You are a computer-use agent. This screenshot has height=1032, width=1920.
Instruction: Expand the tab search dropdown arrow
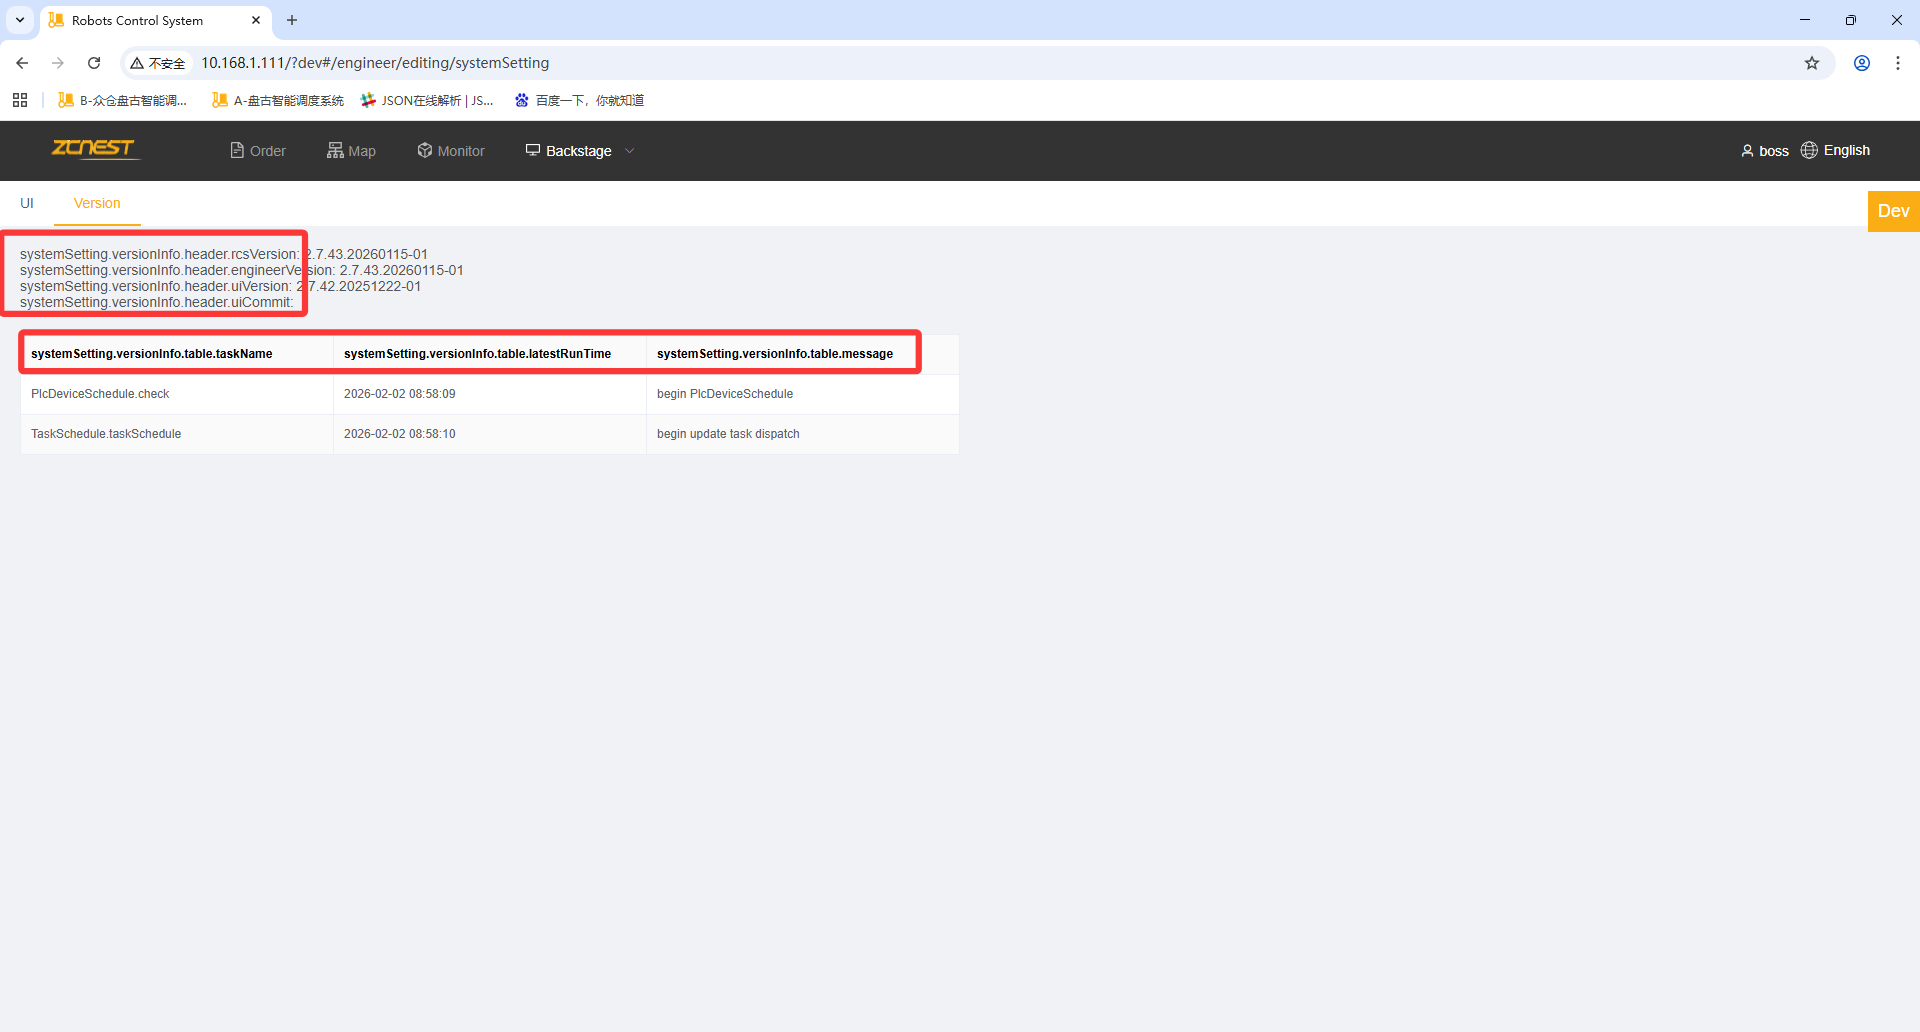pyautogui.click(x=20, y=20)
